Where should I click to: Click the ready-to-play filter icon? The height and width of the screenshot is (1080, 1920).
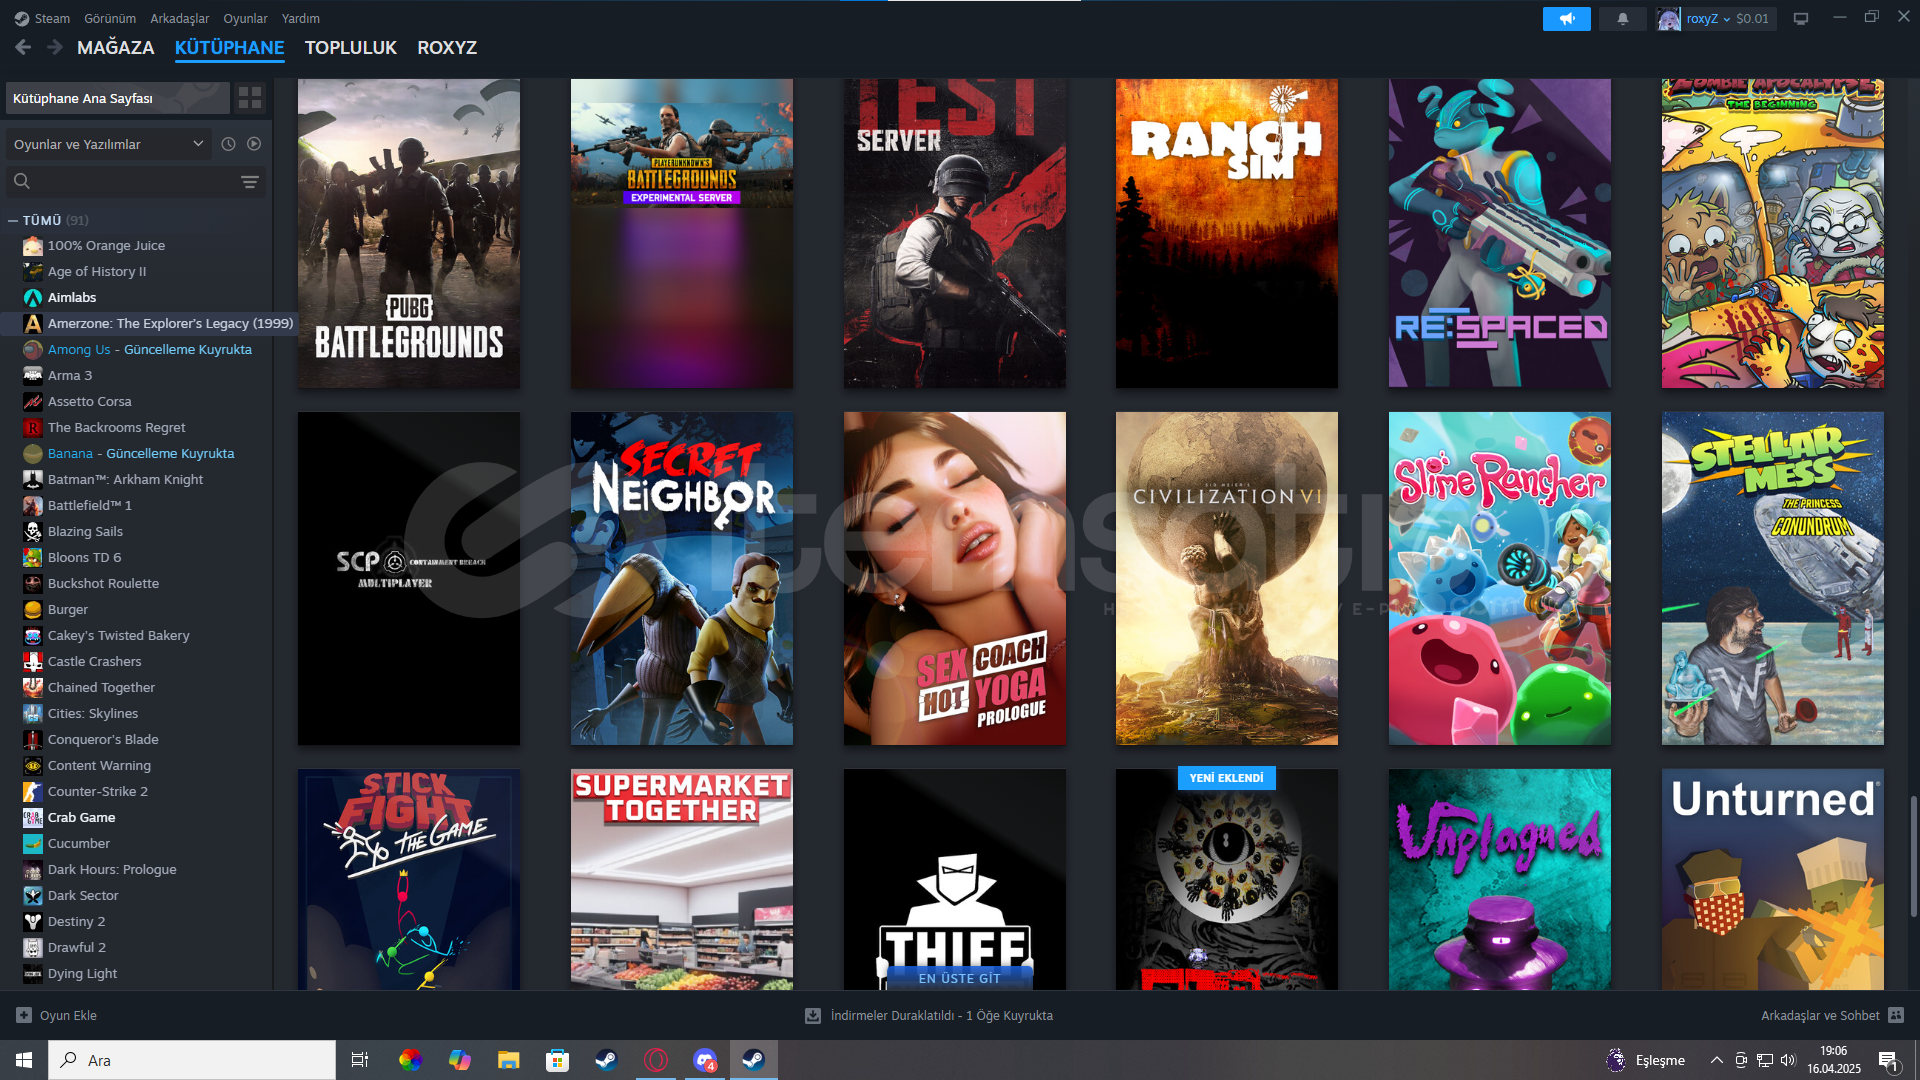click(x=254, y=144)
